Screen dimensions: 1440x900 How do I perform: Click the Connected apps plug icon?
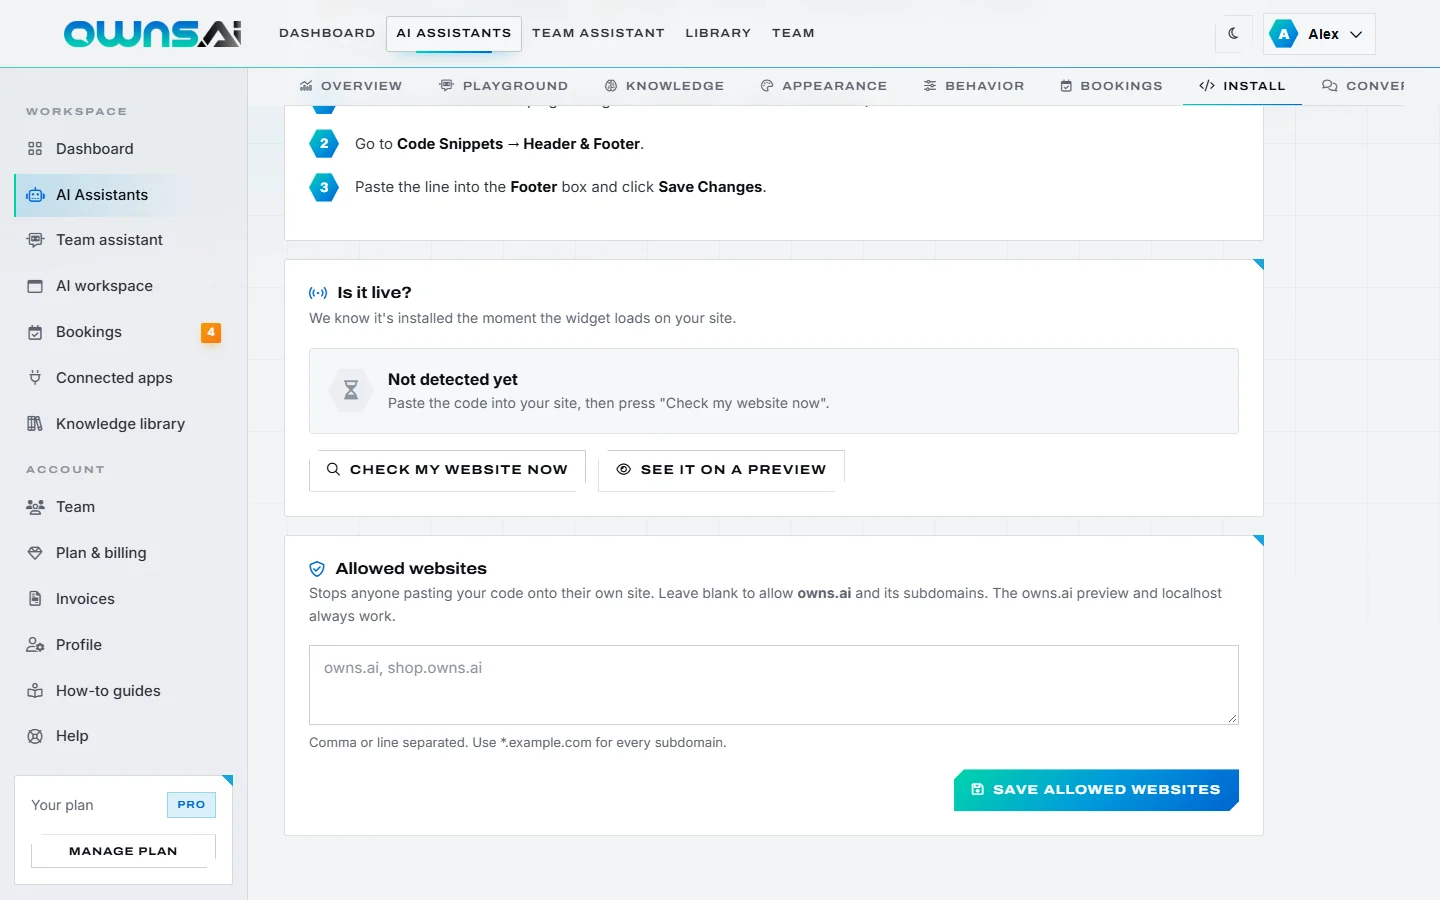(x=35, y=378)
